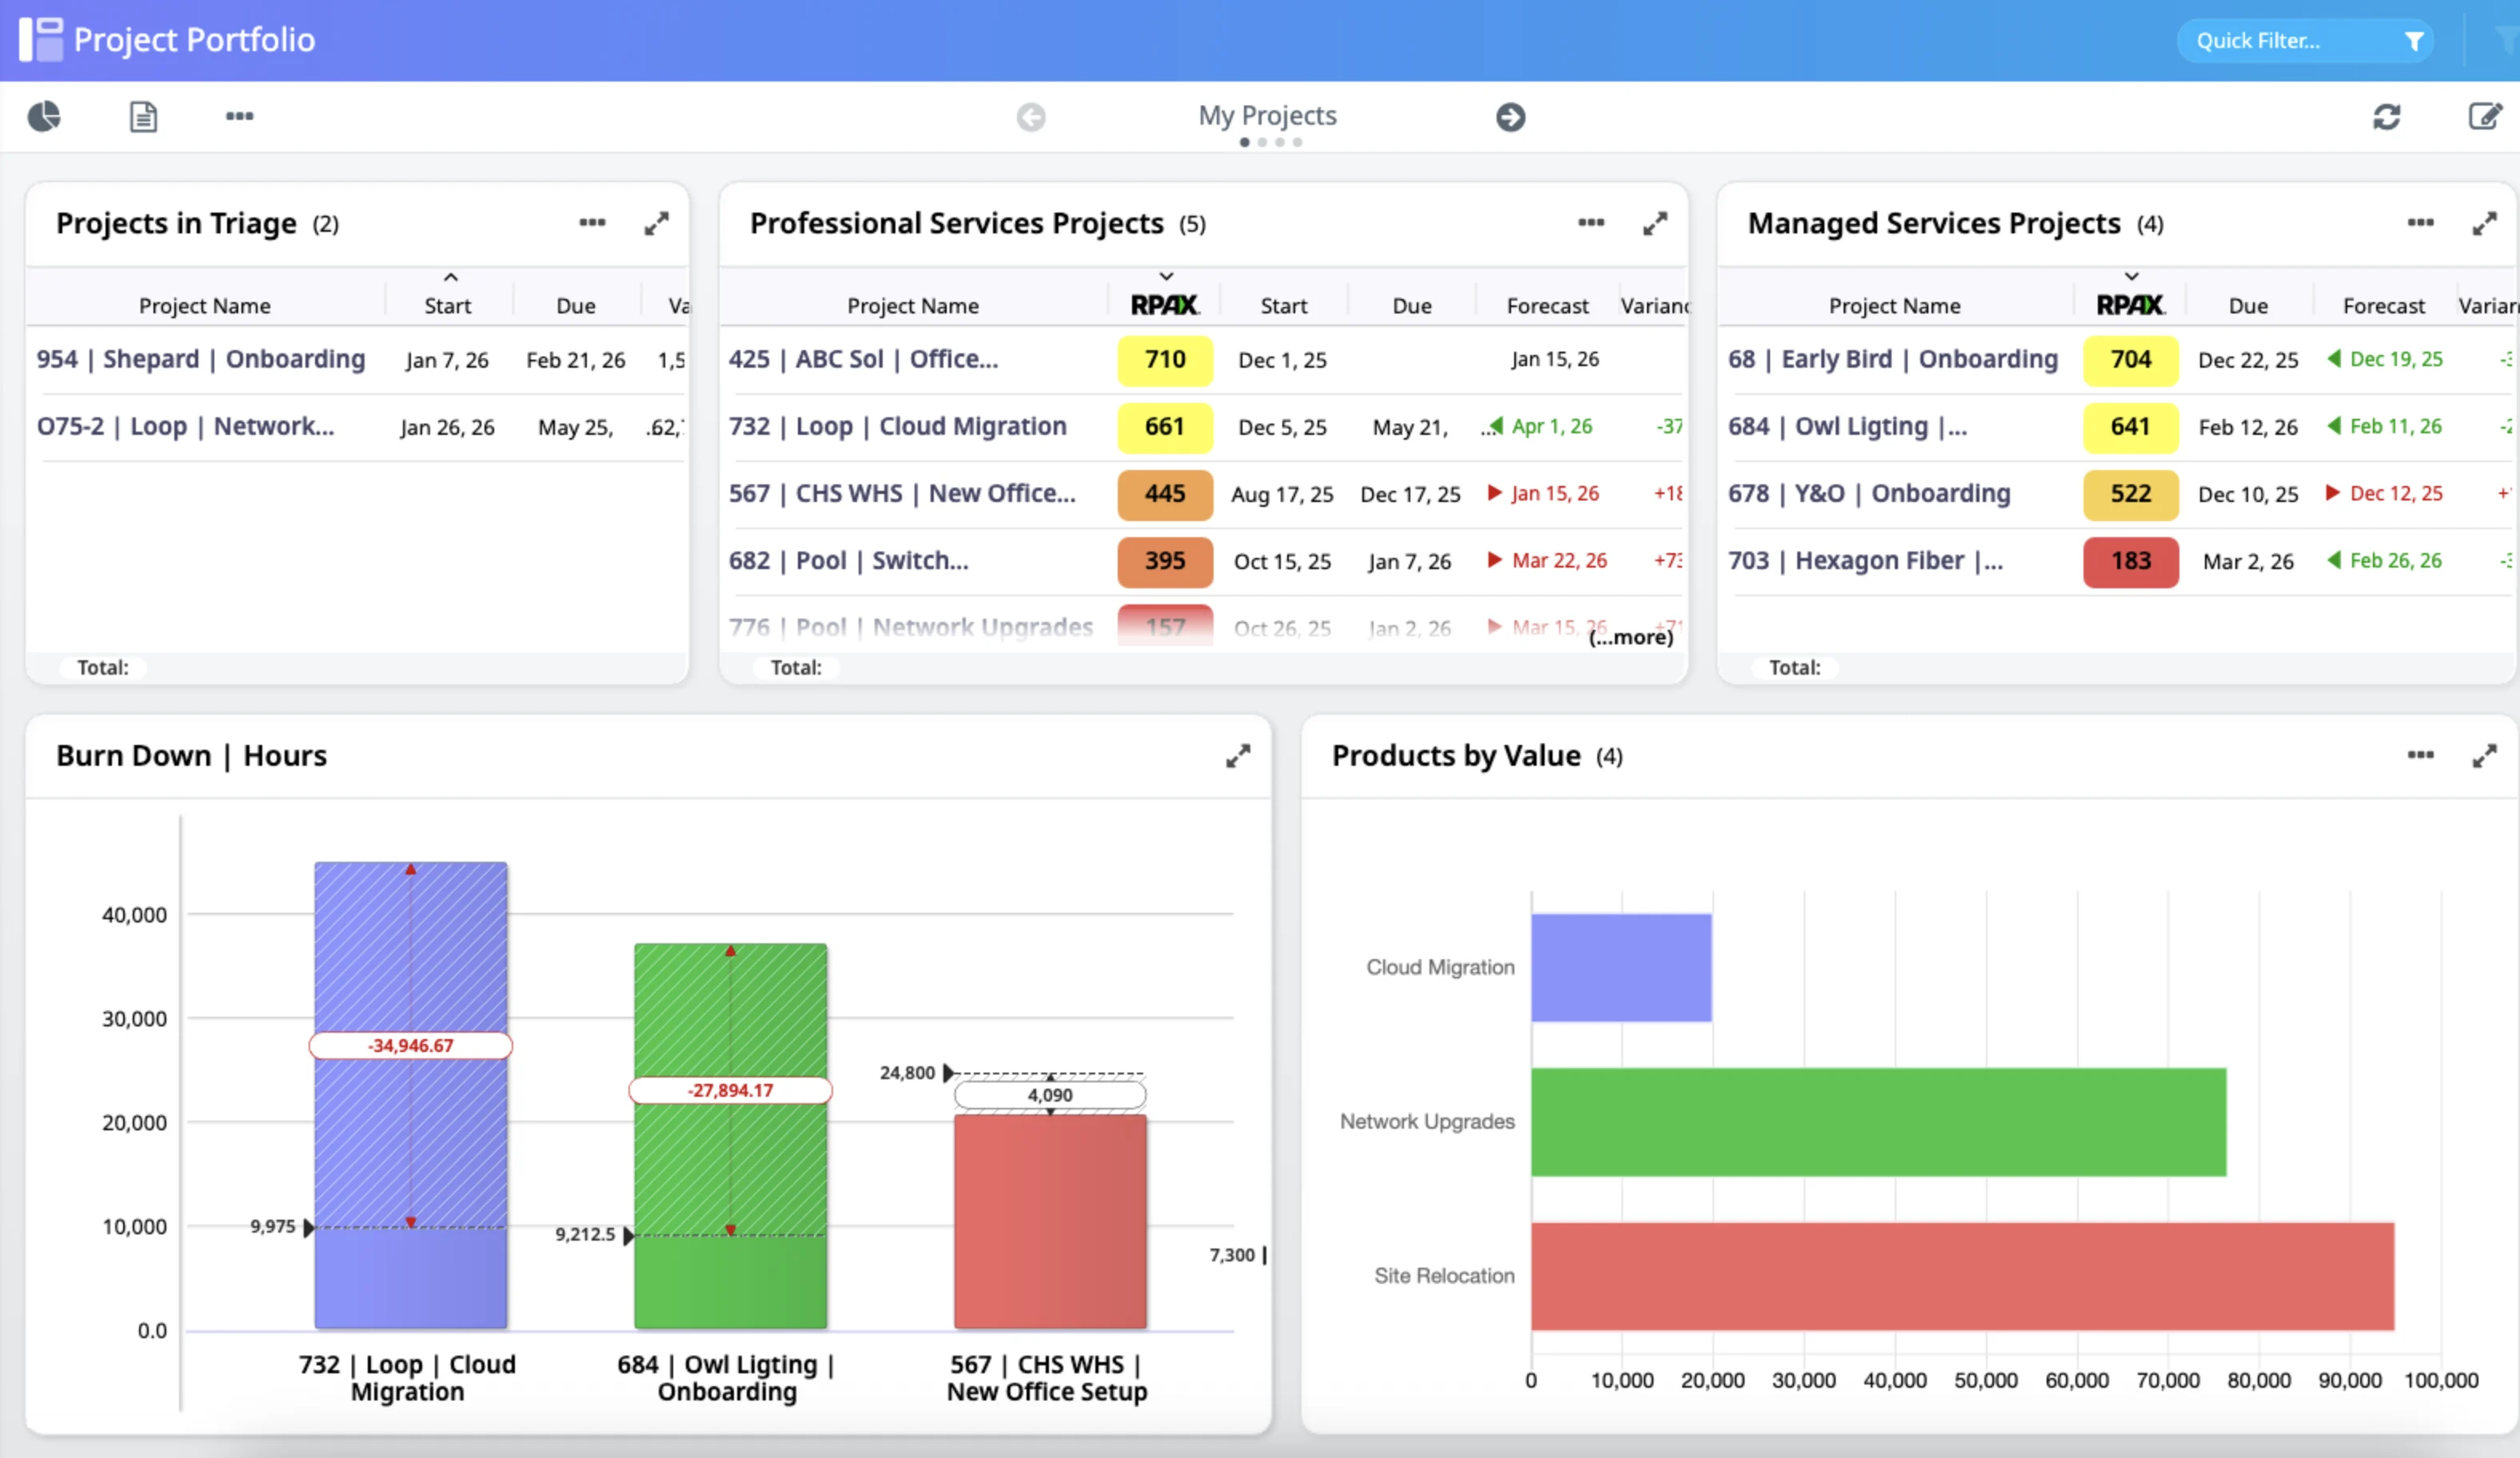The height and width of the screenshot is (1458, 2520).
Task: Open Managed Services Projects options menu
Action: 2420,223
